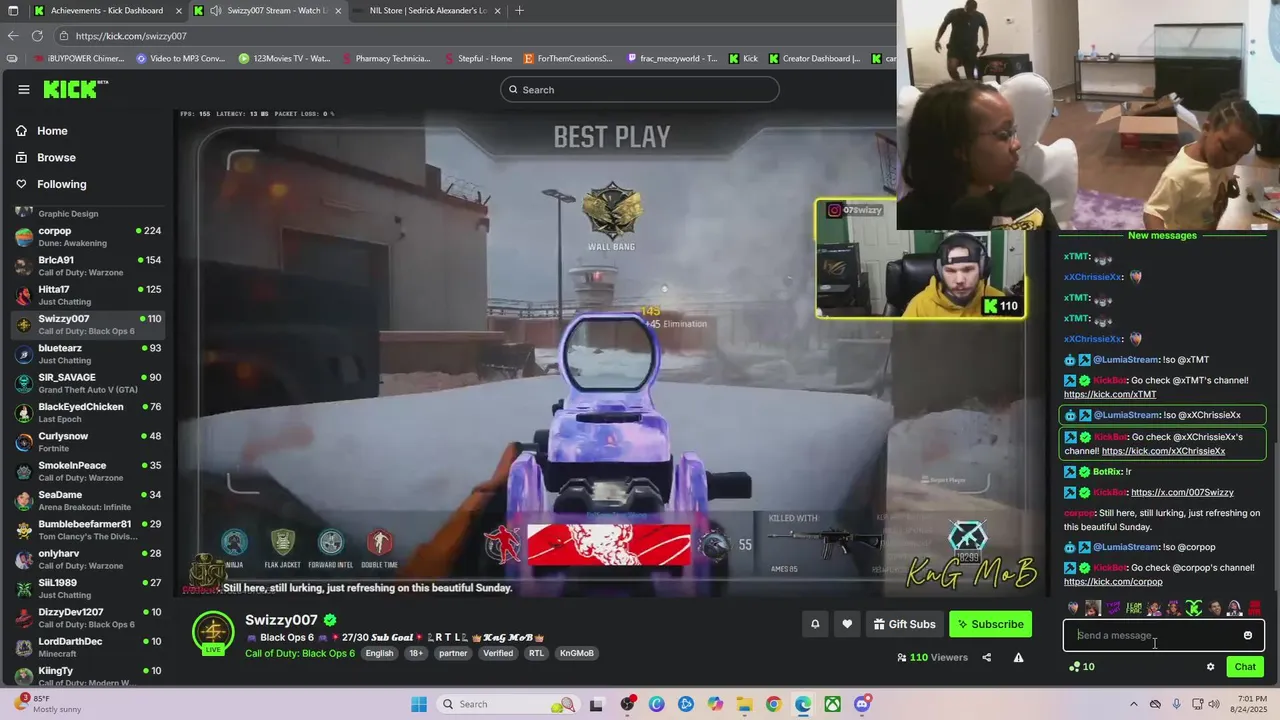Click the Kick search field

tap(640, 90)
